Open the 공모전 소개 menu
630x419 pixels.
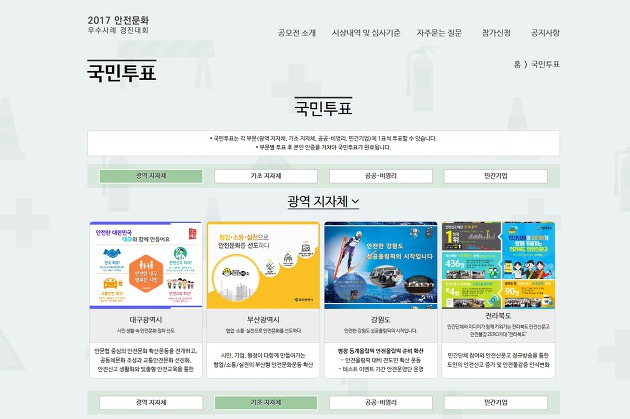click(297, 33)
